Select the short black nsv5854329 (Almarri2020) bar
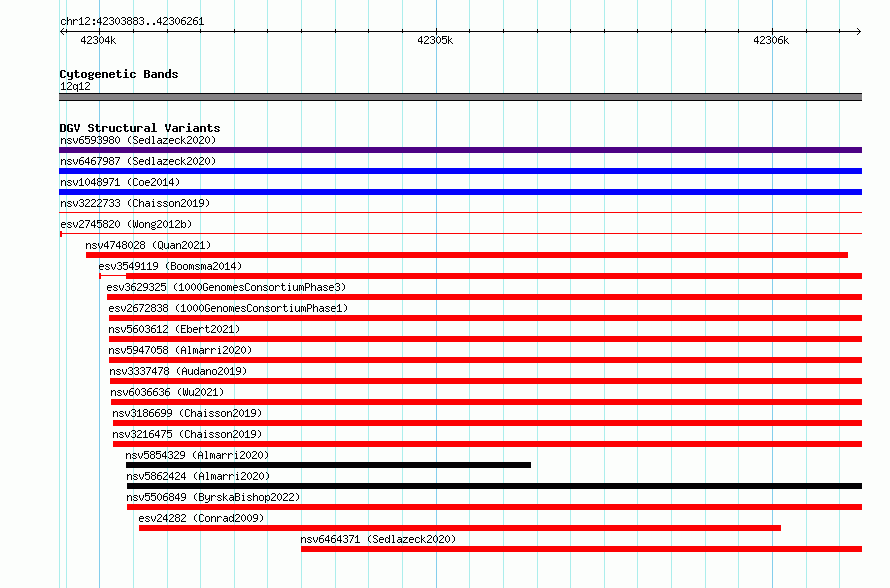 (329, 465)
